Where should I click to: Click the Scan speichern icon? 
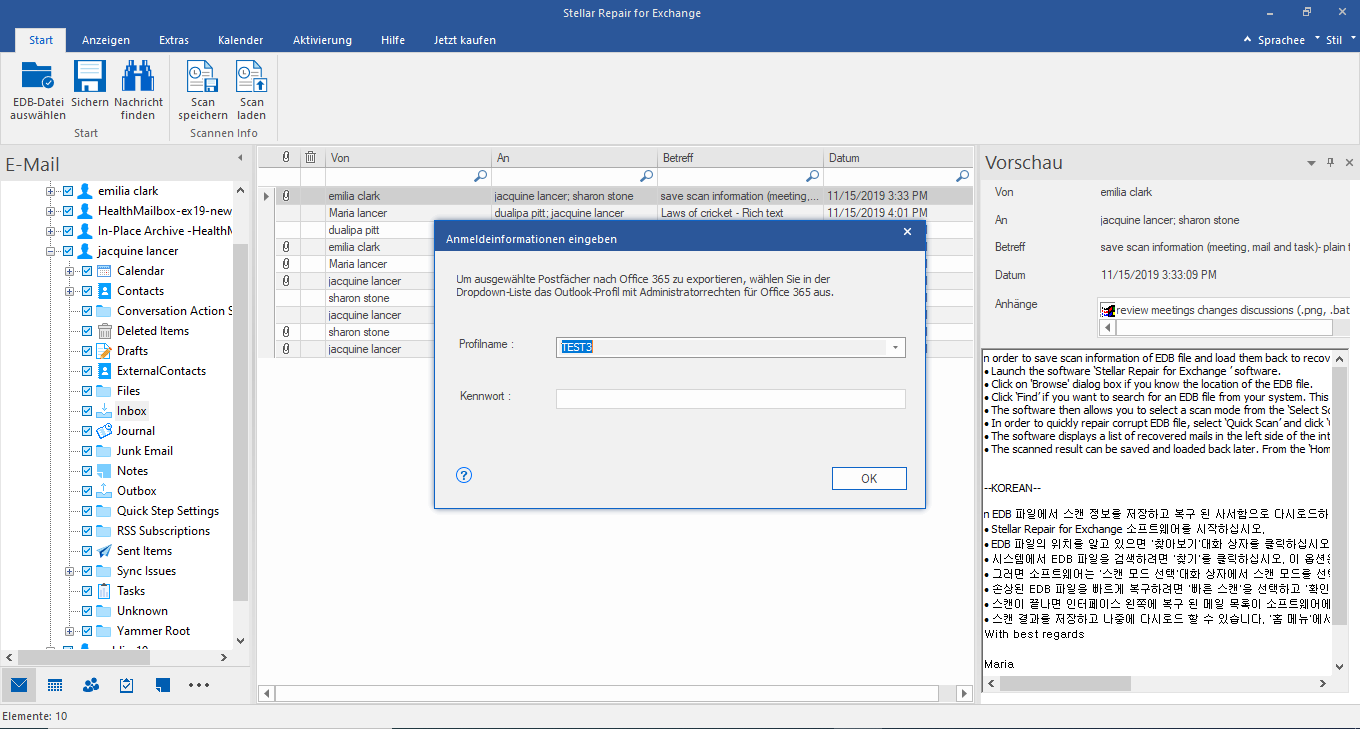pyautogui.click(x=203, y=78)
